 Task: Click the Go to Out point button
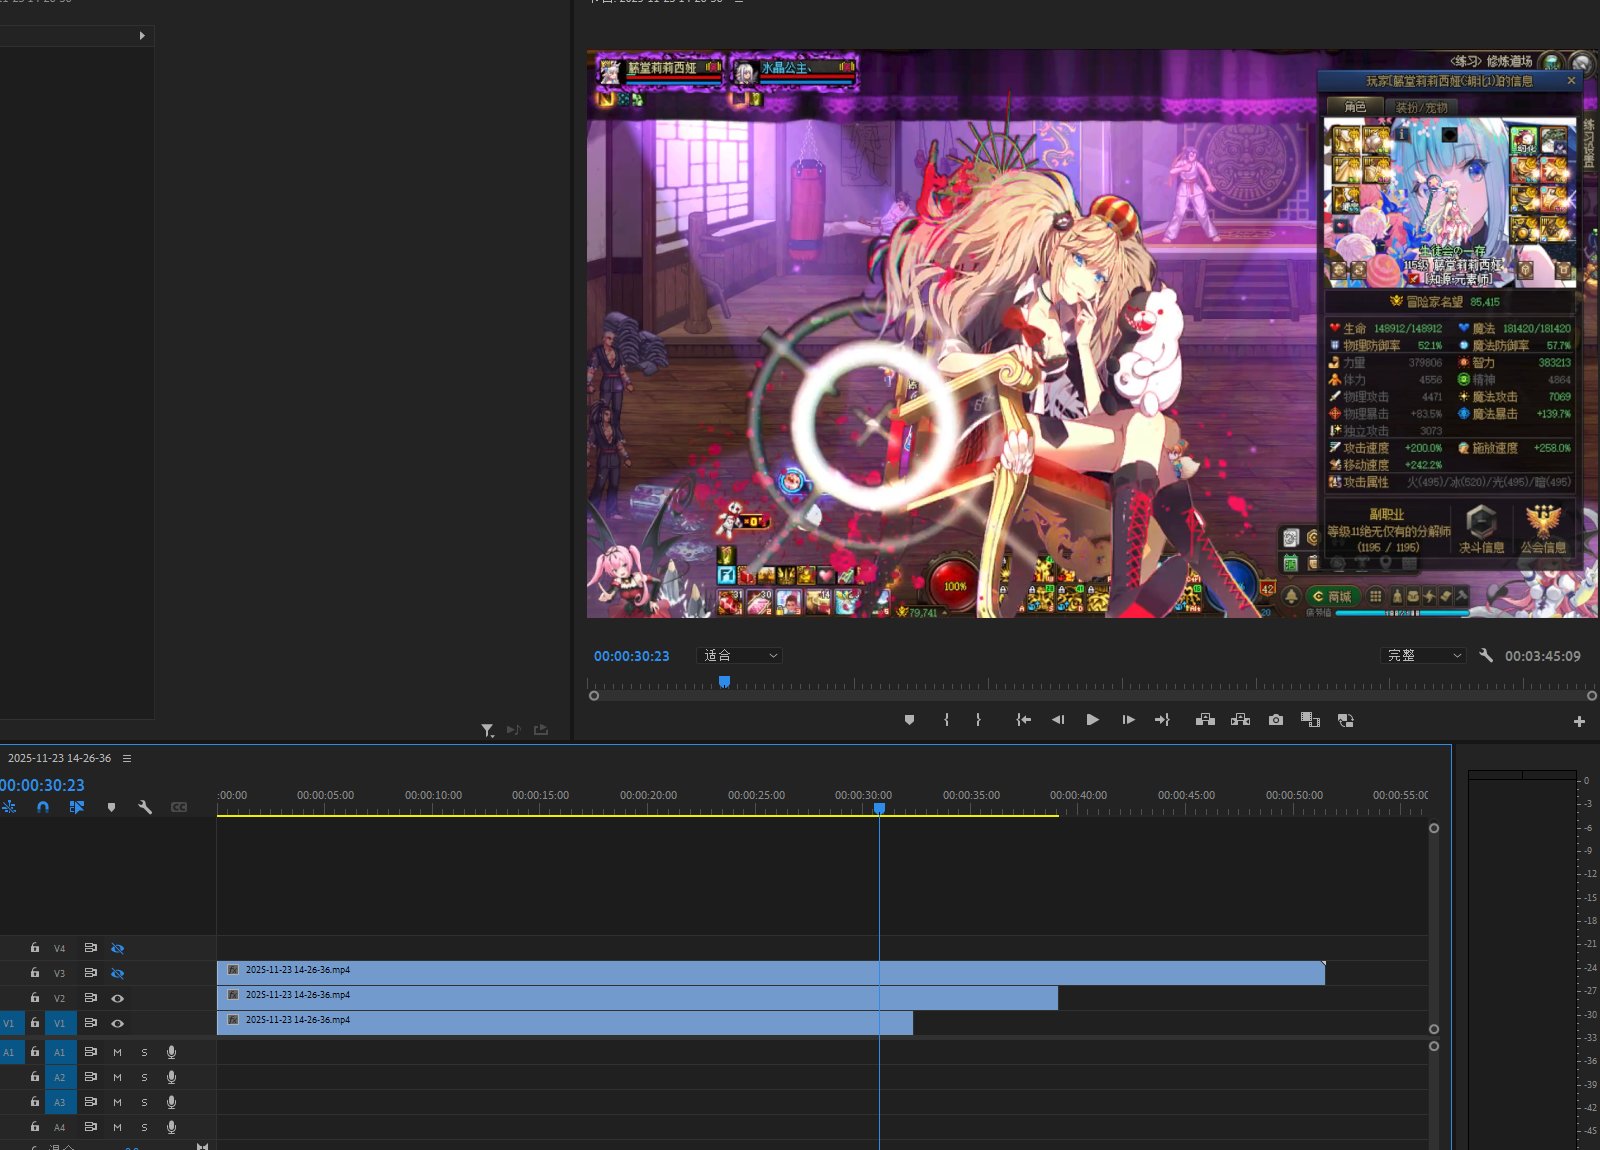(x=1162, y=720)
